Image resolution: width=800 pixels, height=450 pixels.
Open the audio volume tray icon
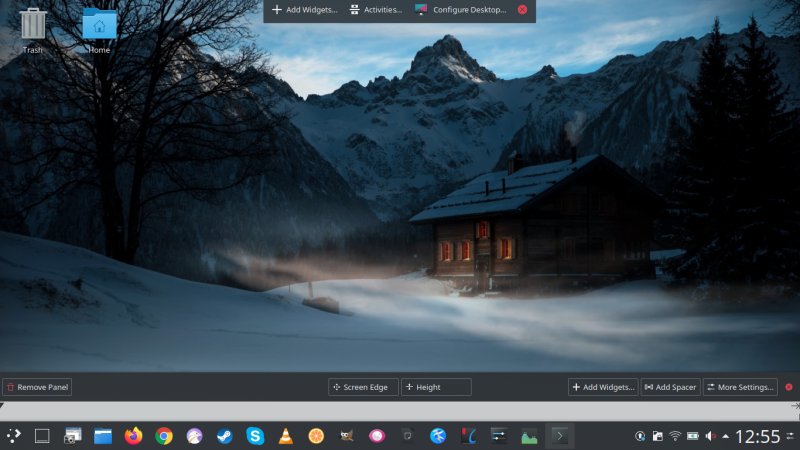(710, 436)
